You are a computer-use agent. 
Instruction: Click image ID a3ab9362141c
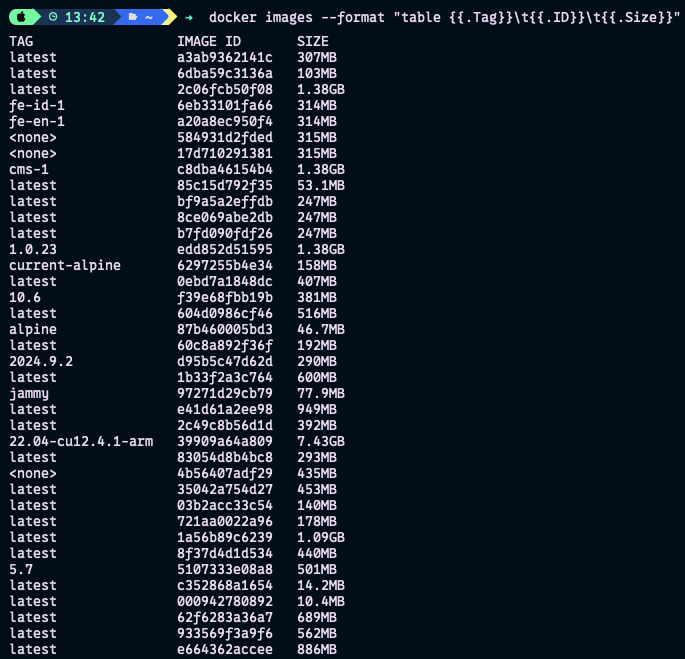pos(224,57)
